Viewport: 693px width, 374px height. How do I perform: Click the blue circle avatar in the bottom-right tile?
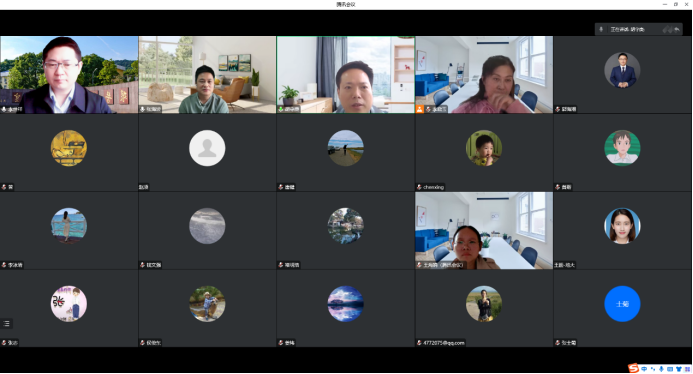622,304
